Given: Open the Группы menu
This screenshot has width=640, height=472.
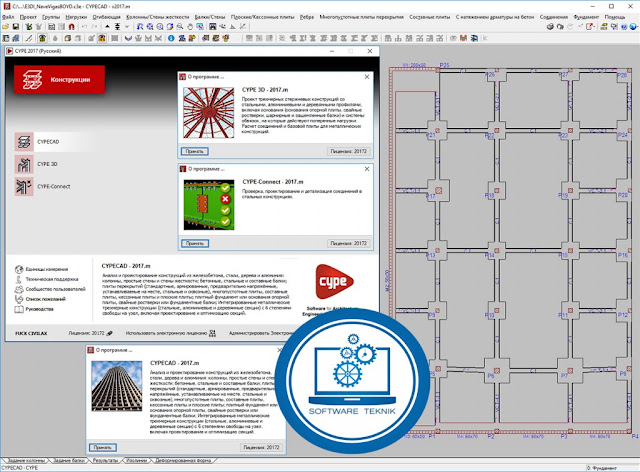Looking at the screenshot, I should click(51, 17).
